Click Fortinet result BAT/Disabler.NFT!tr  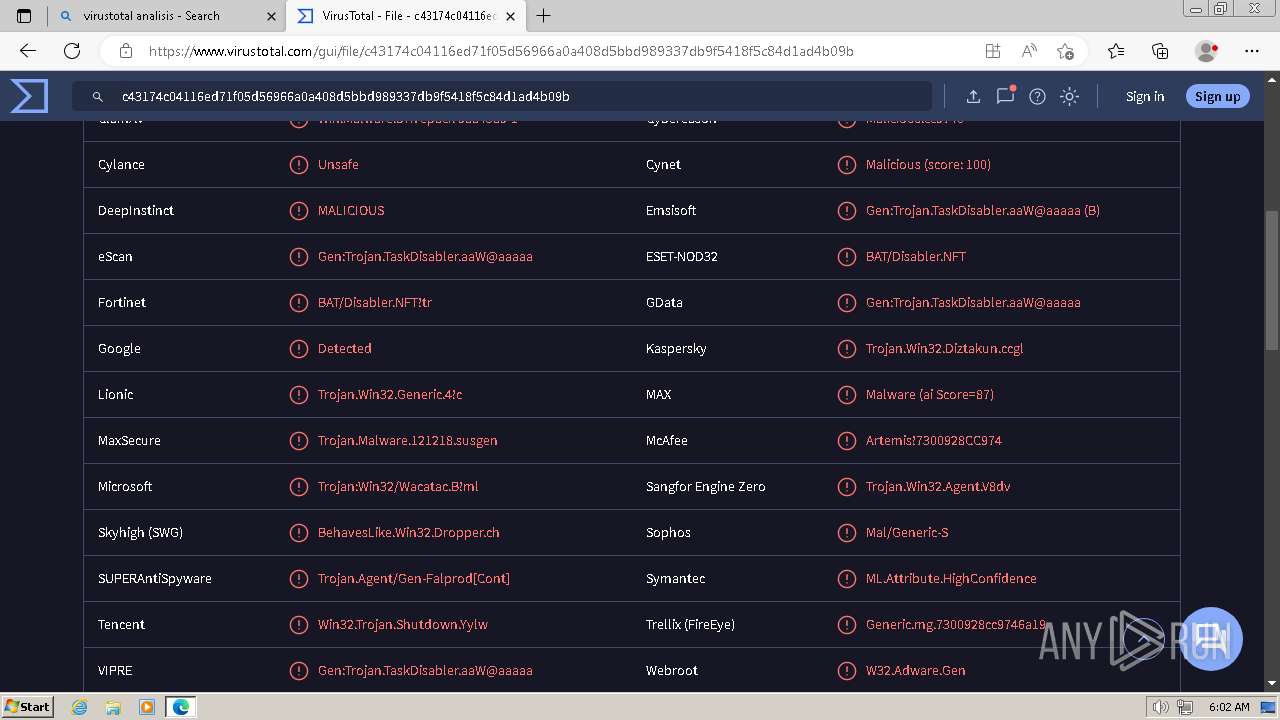click(375, 303)
